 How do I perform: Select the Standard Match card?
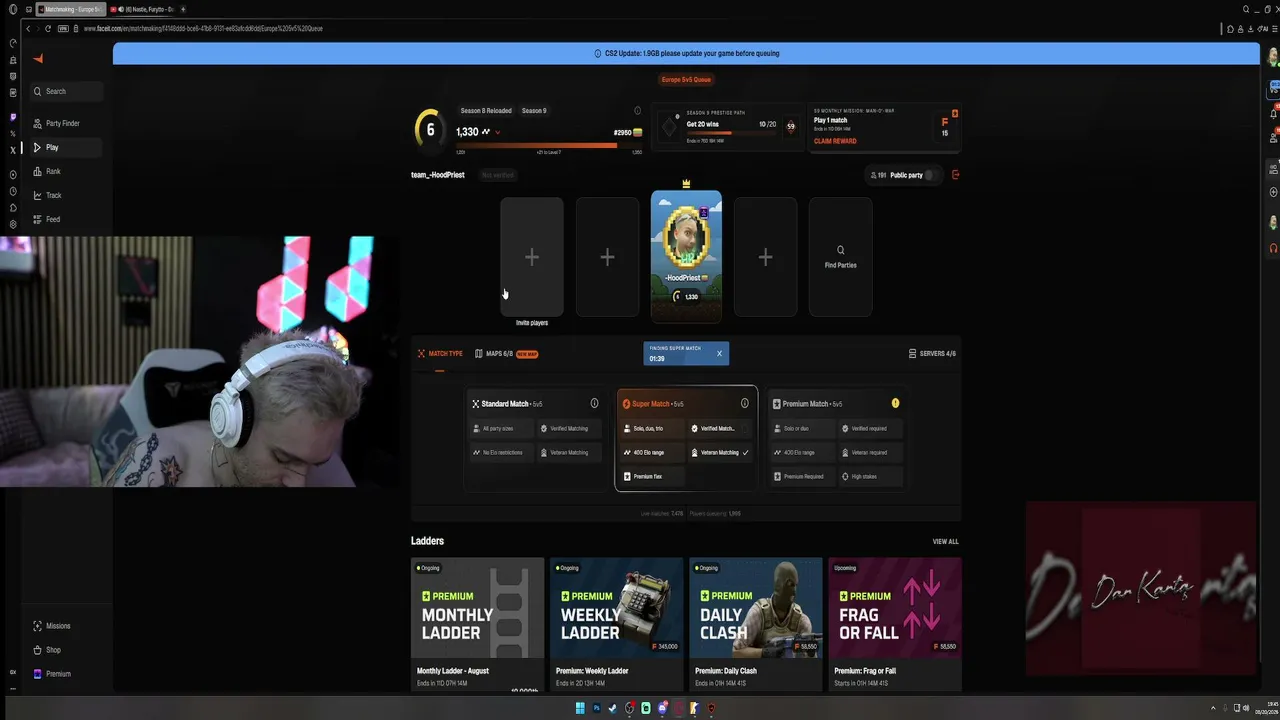point(535,439)
